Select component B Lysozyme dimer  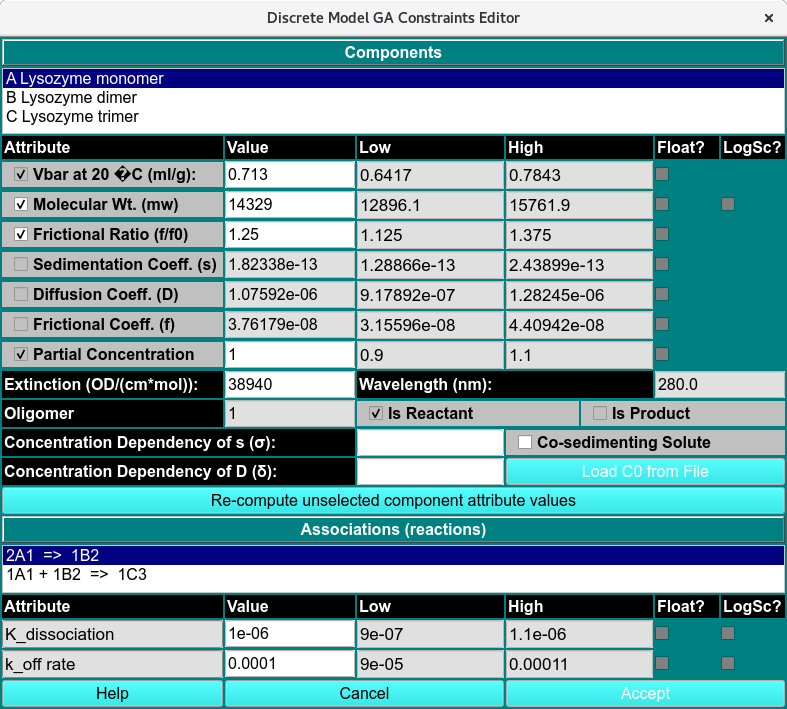pyautogui.click(x=394, y=97)
